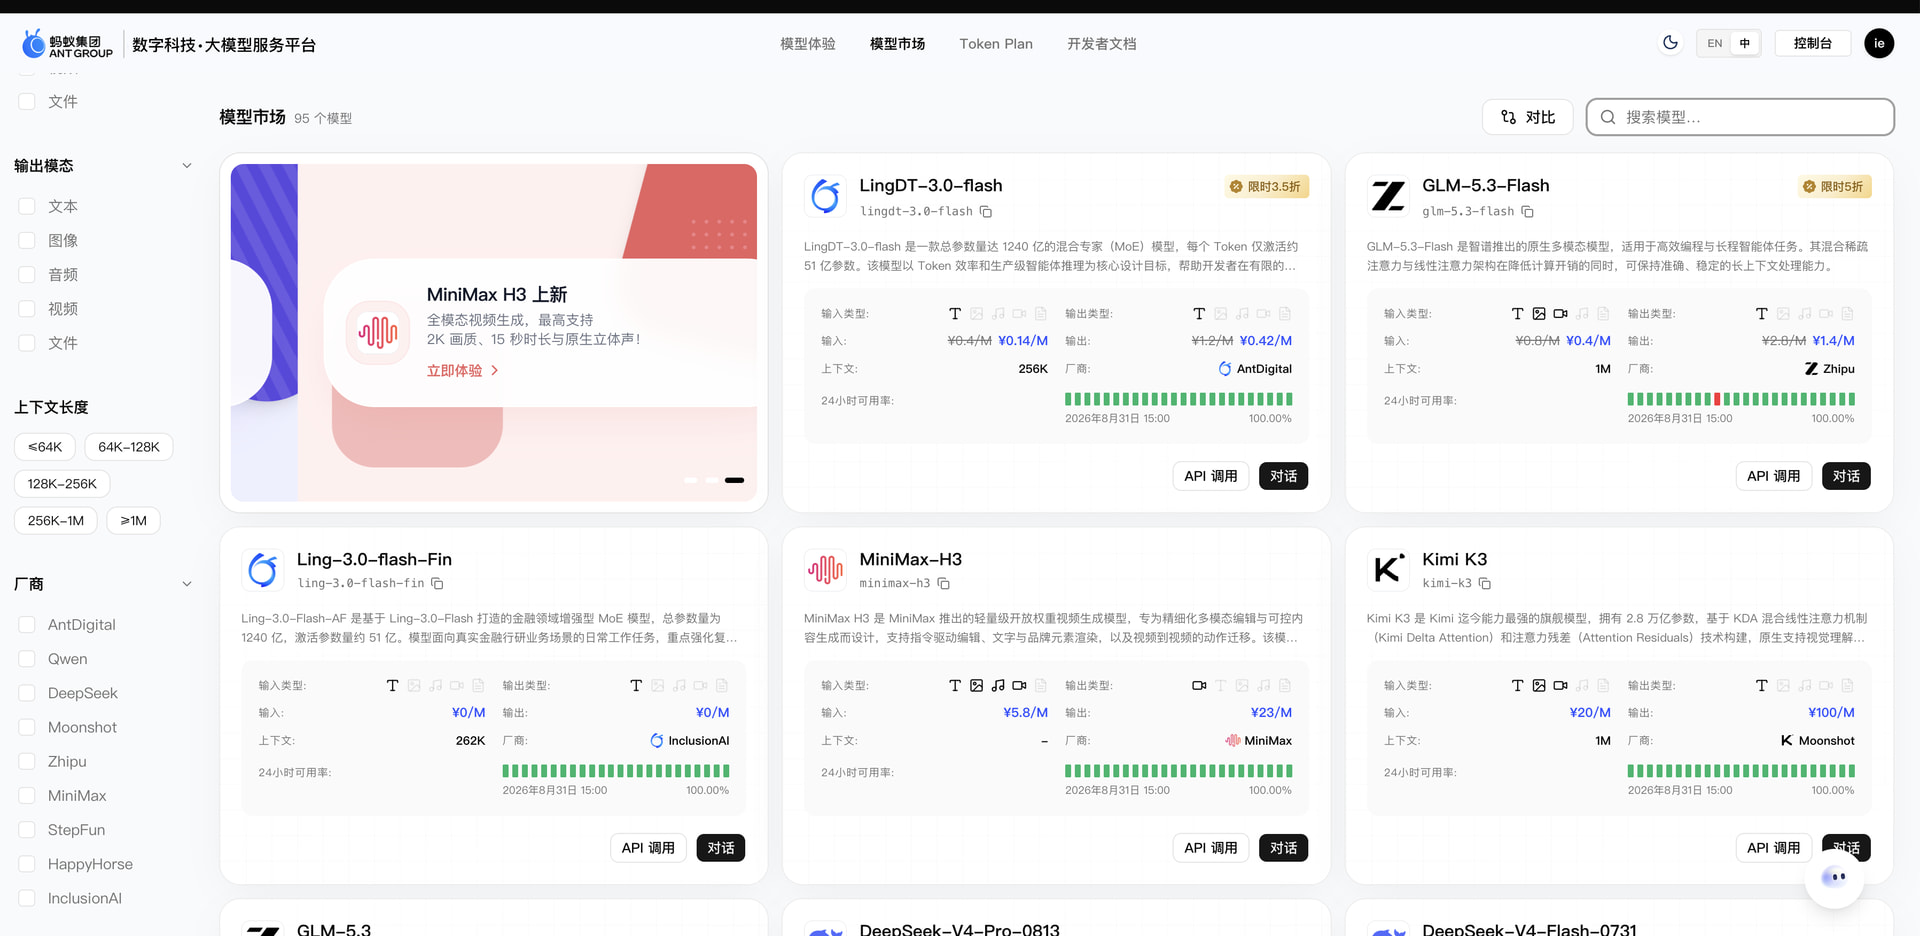Image resolution: width=1920 pixels, height=936 pixels.
Task: Check the MiniMax vendor checkbox
Action: click(x=27, y=796)
